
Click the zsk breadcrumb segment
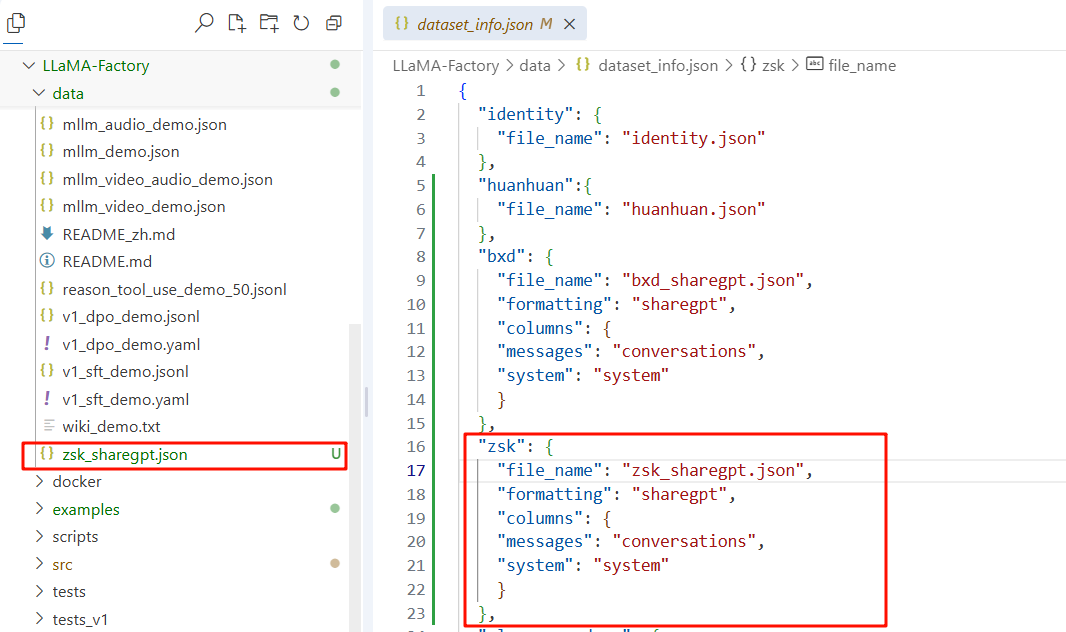(x=773, y=66)
